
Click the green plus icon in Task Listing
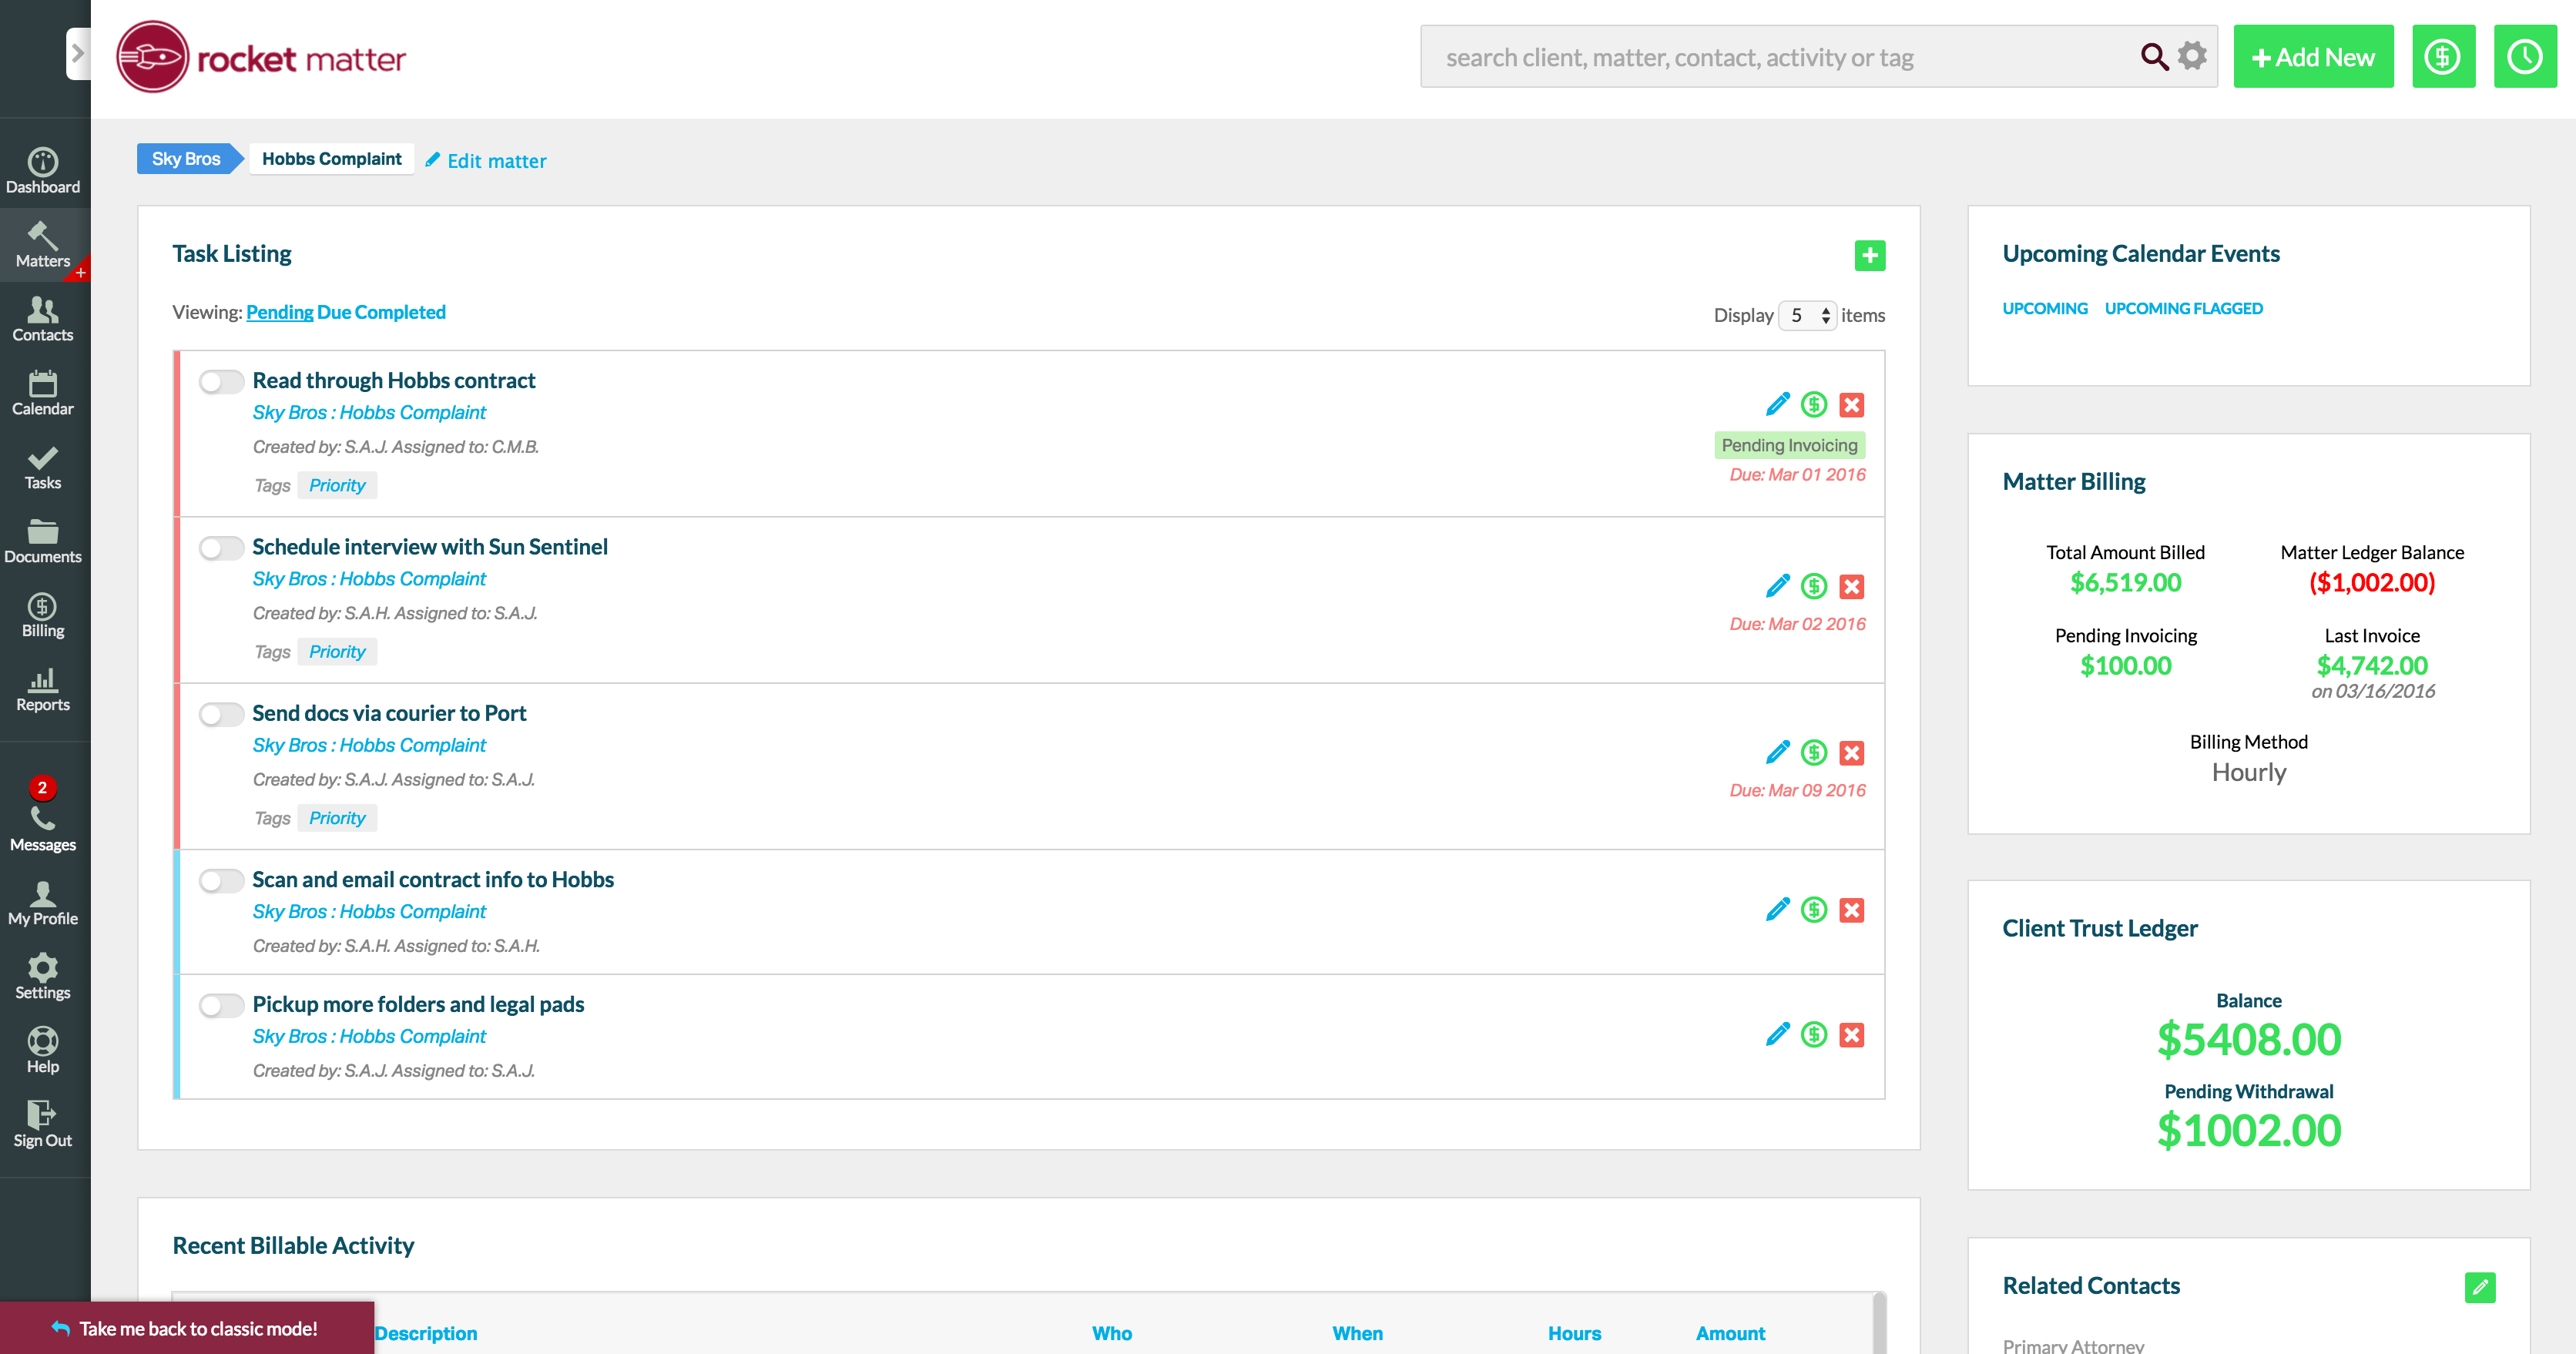pos(1869,255)
